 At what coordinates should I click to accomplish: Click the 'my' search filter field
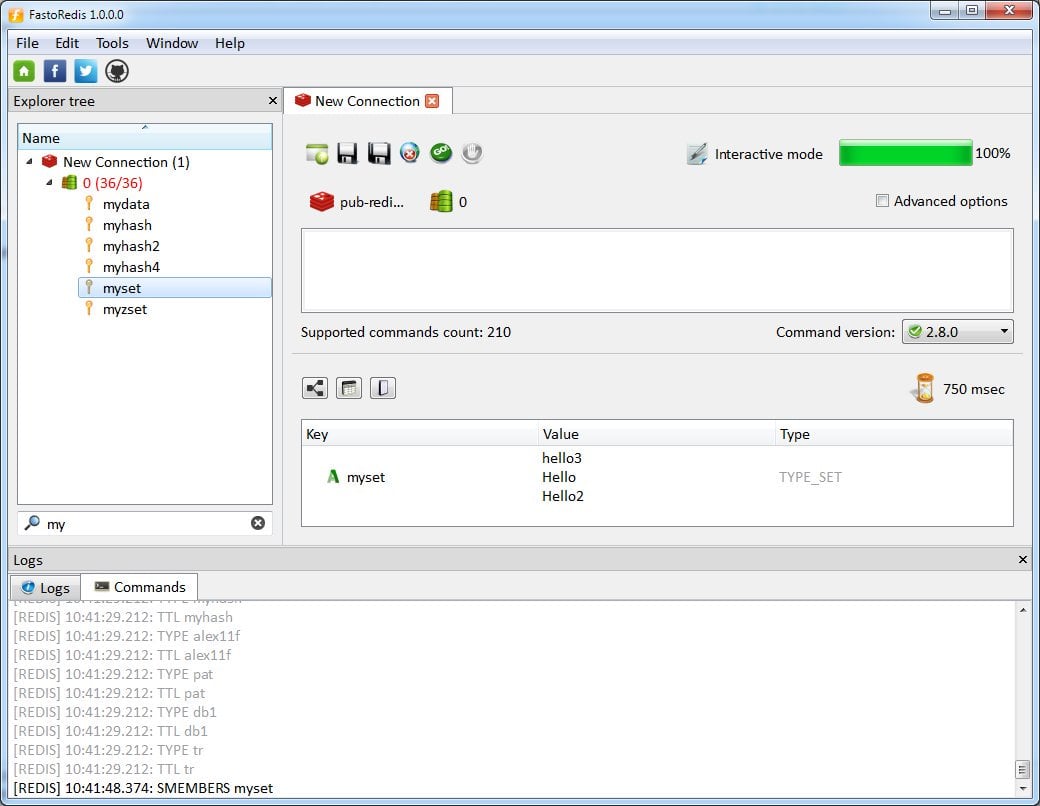pos(146,523)
